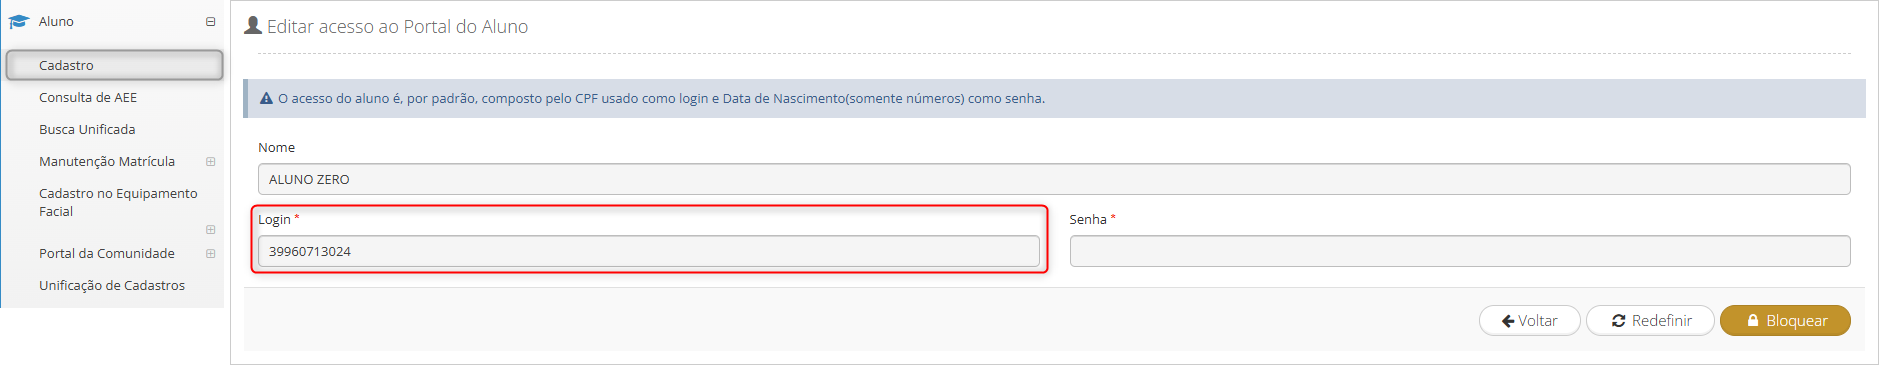1885x370 pixels.
Task: Expand the Manutenção Matrícula submenu
Action: tap(210, 161)
